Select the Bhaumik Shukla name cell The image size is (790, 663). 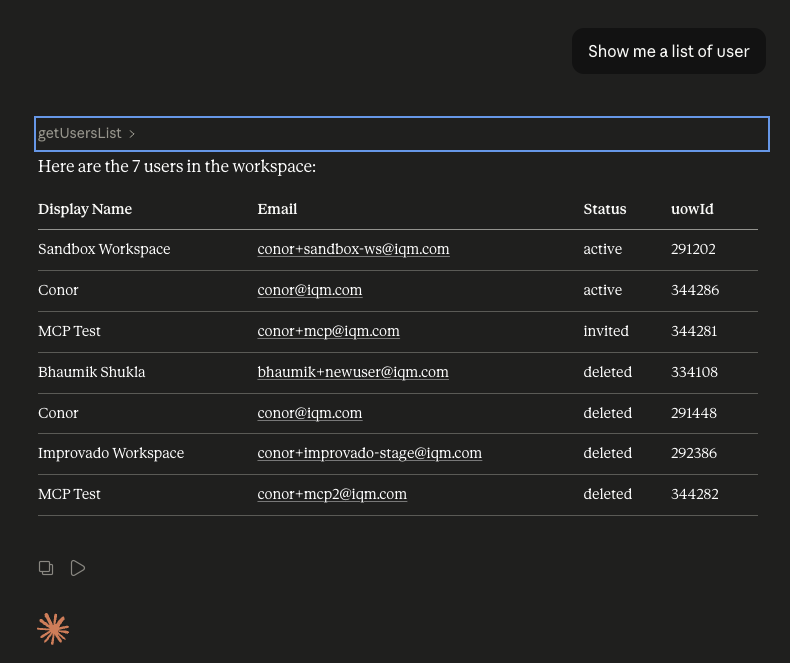coord(92,372)
